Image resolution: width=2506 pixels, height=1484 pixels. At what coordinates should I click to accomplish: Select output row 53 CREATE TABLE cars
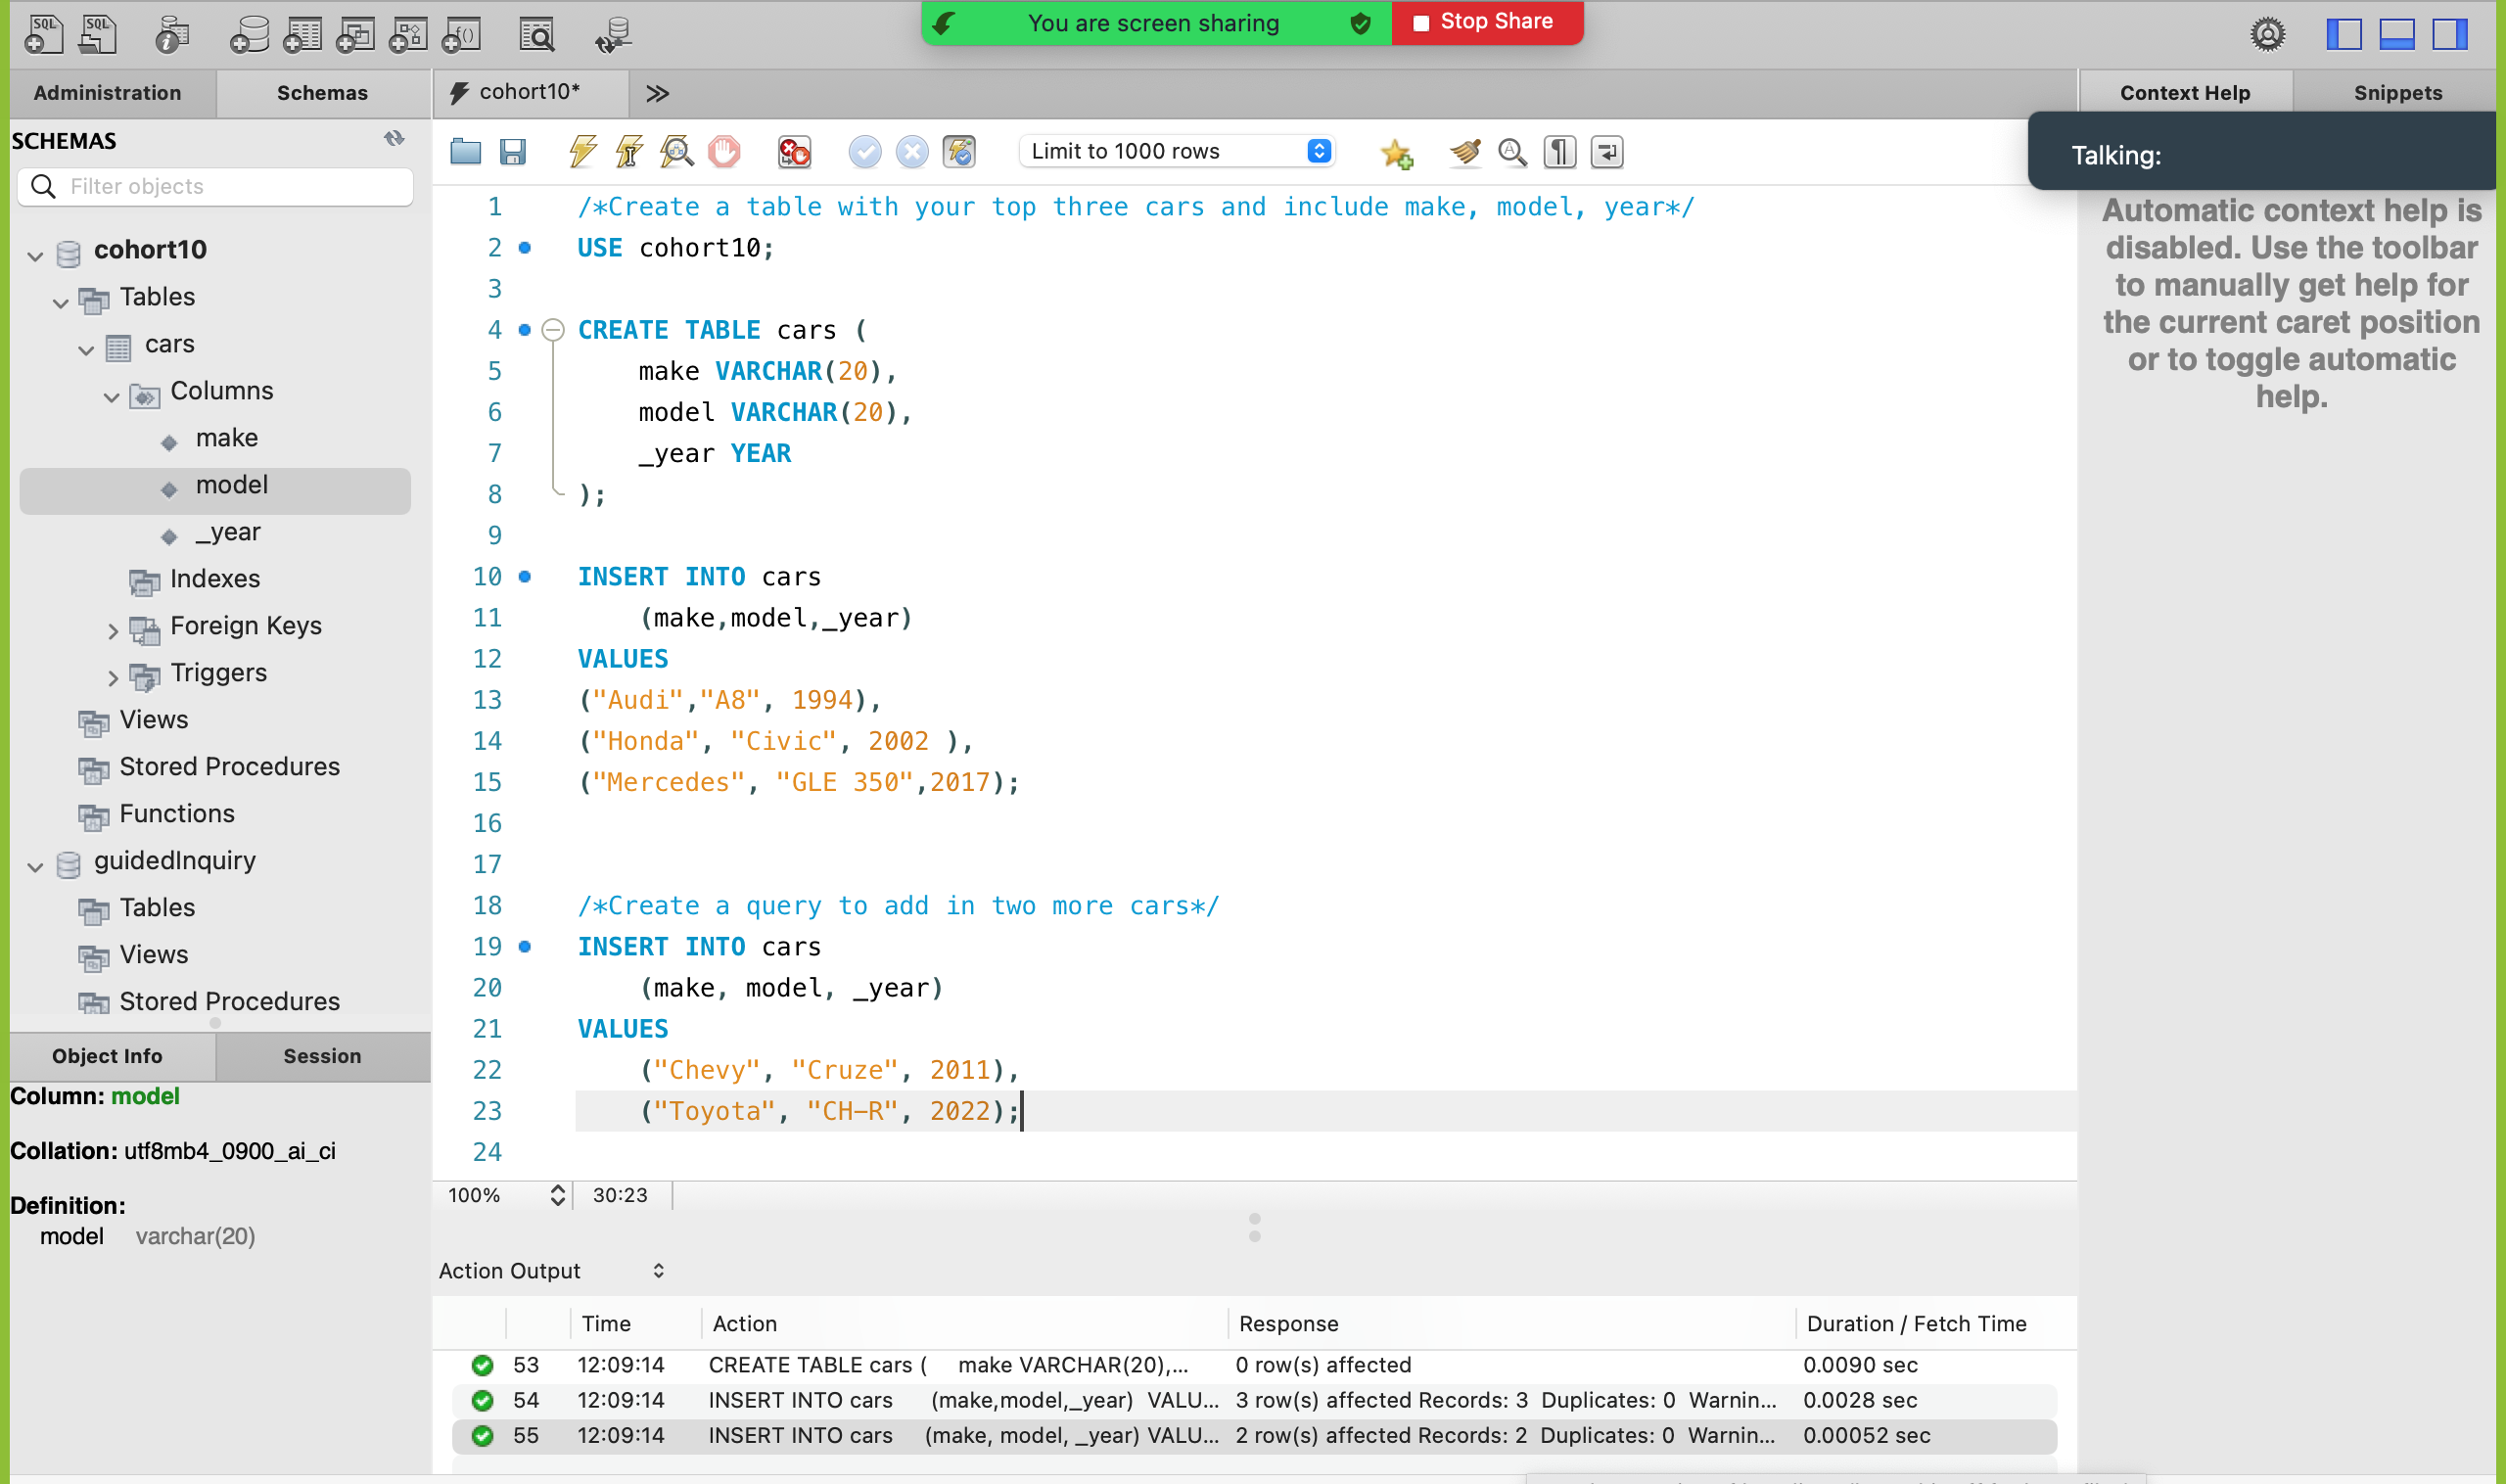point(1254,1365)
